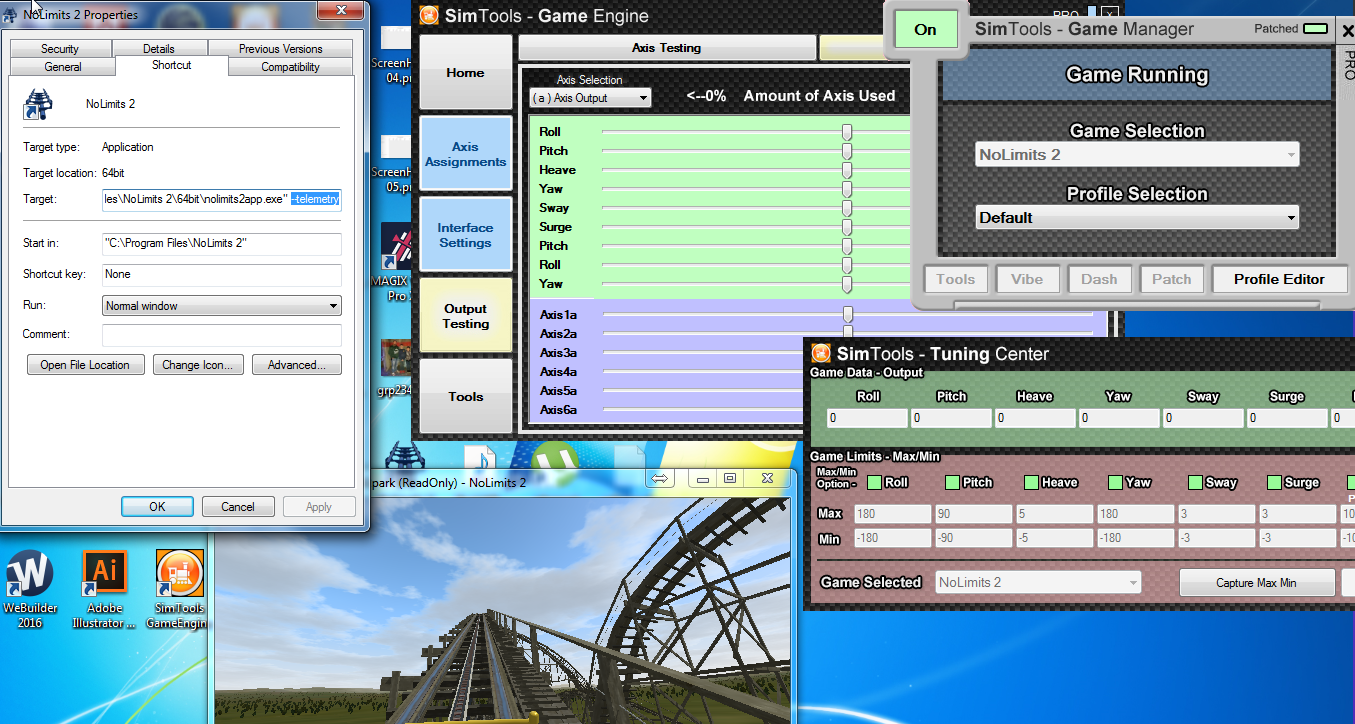Select Axis Testing tab button
This screenshot has height=724, width=1355.
(x=667, y=48)
